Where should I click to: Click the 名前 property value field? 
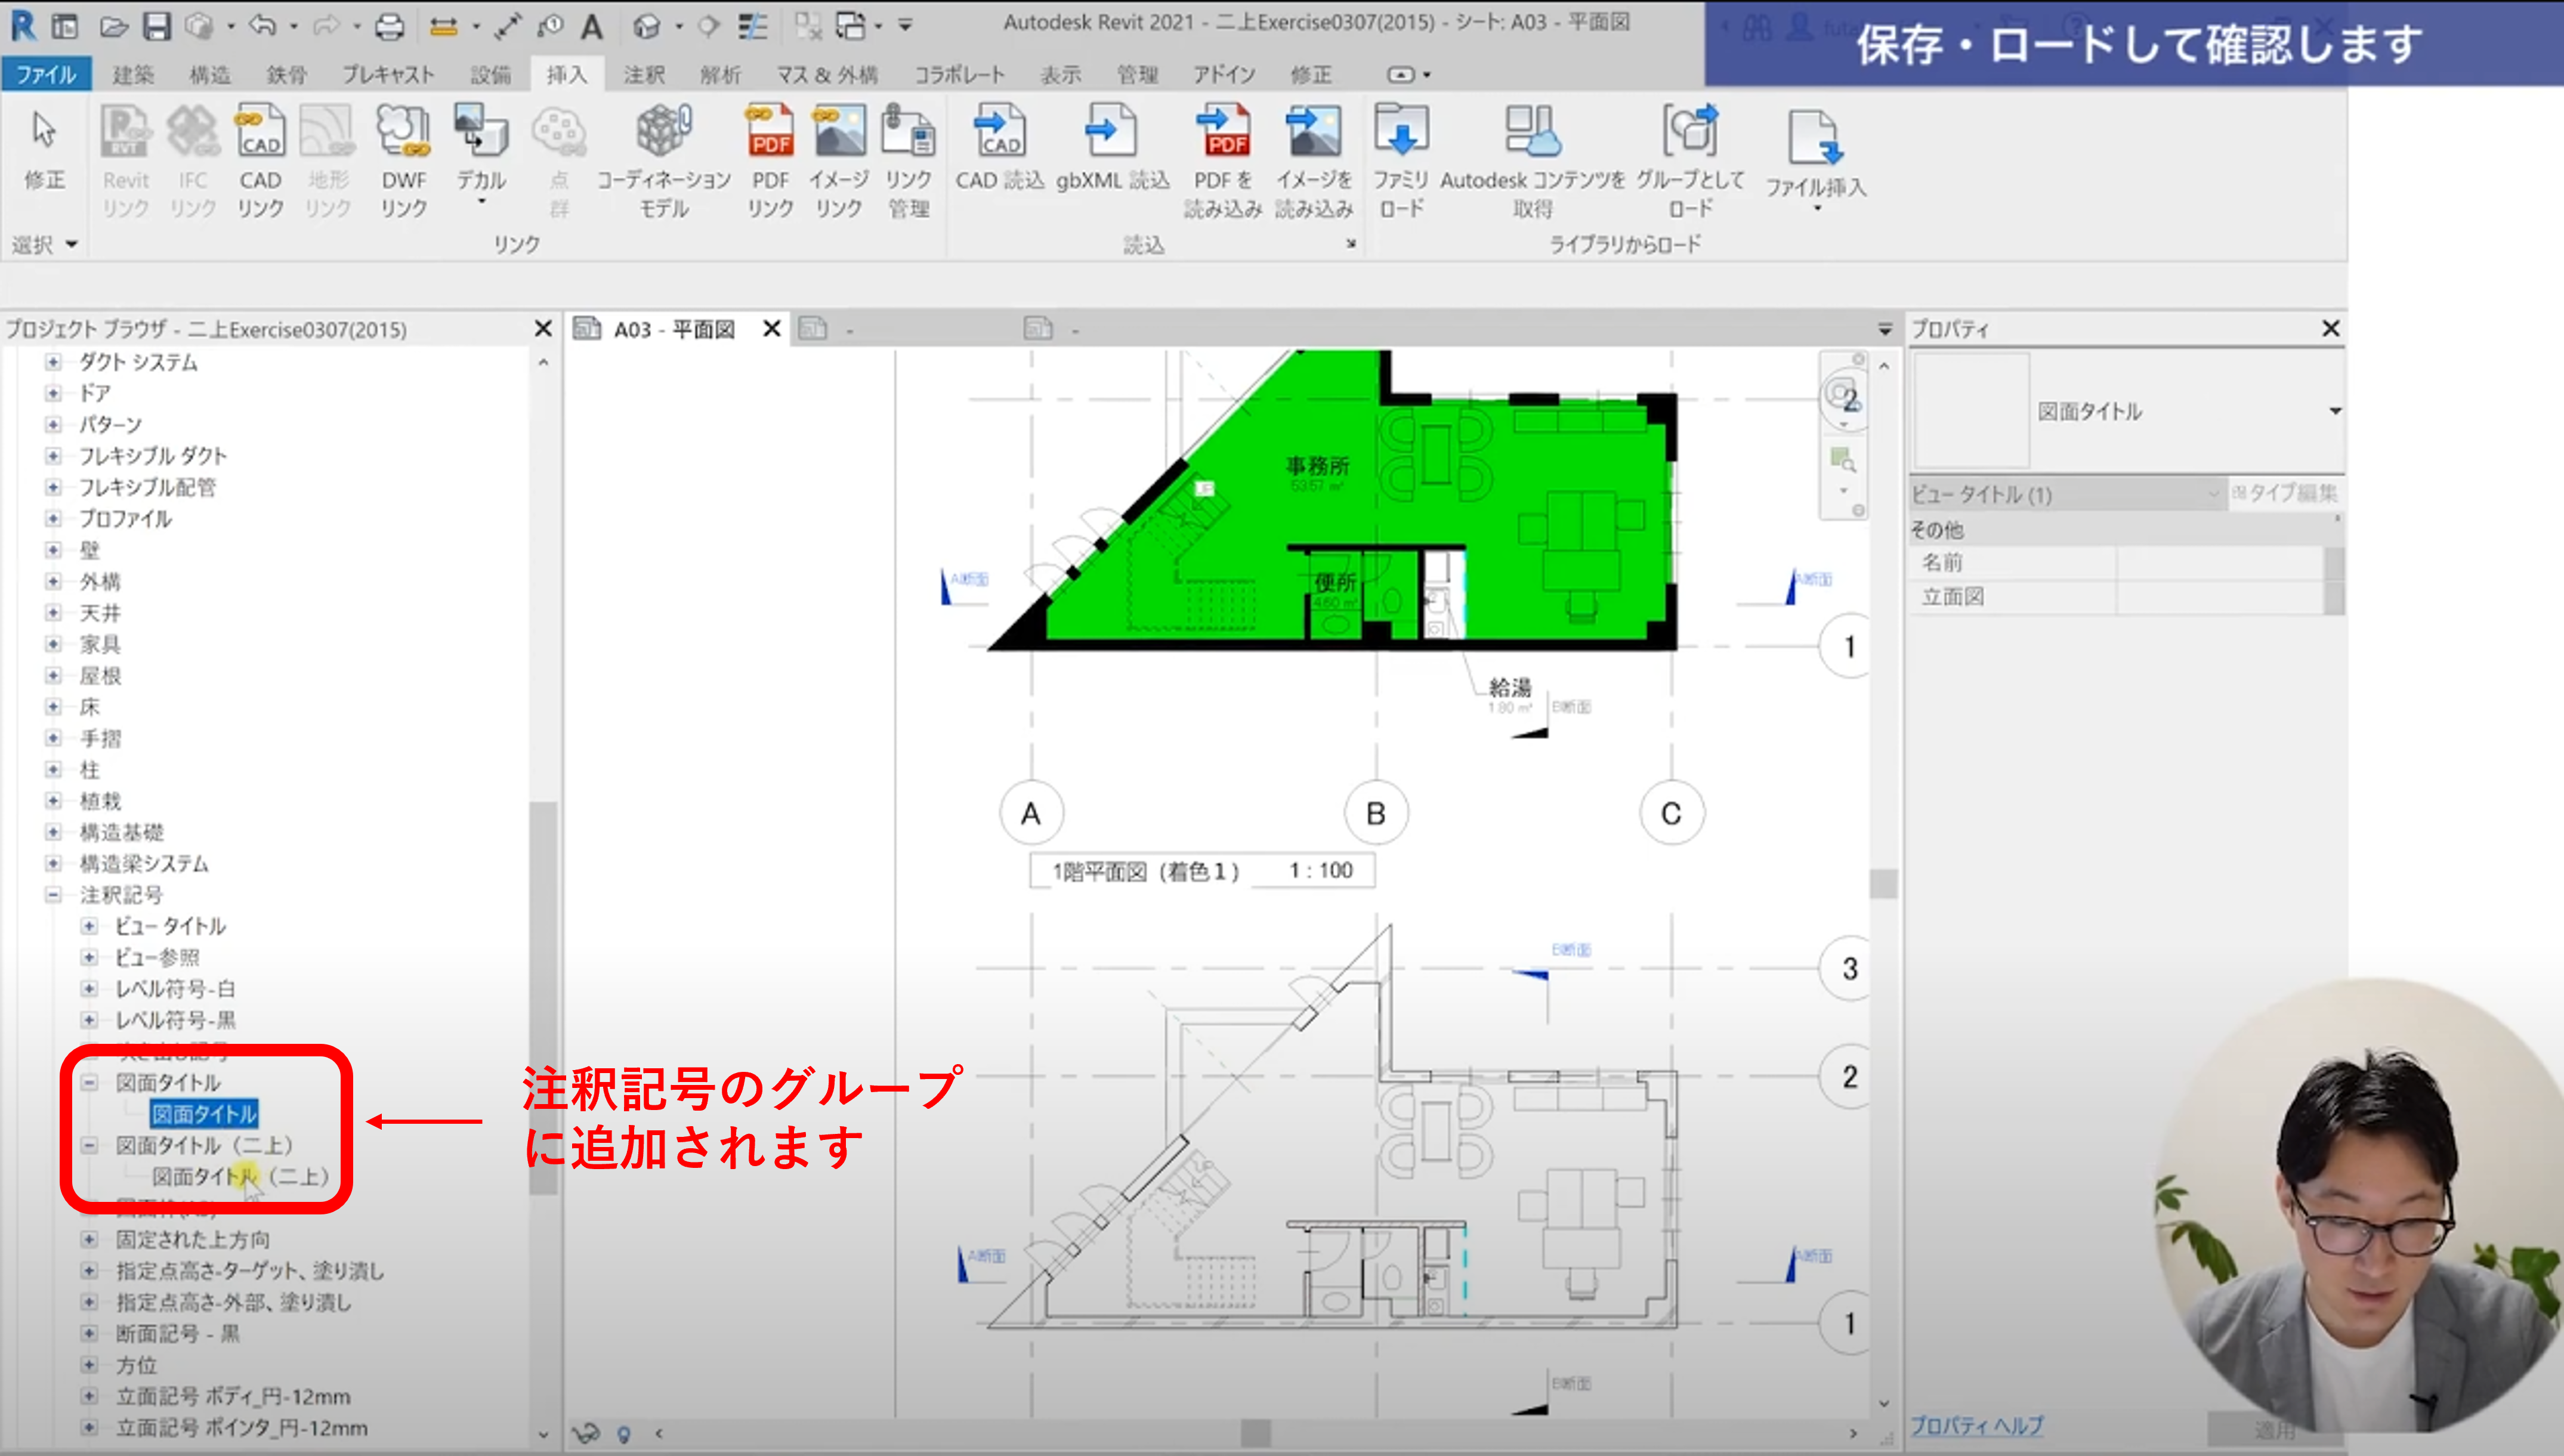click(2219, 563)
